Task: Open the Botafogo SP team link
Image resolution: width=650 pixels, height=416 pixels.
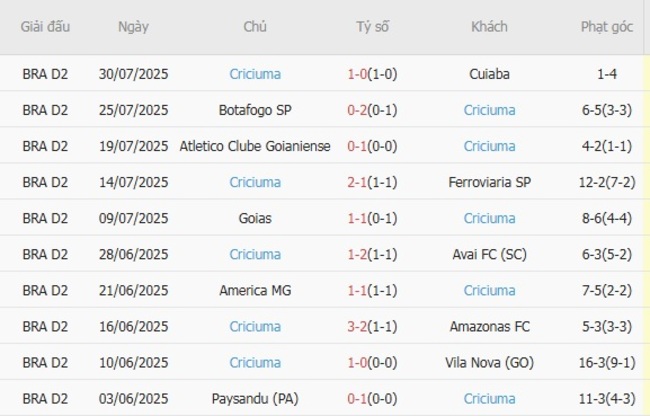Action: coord(254,110)
